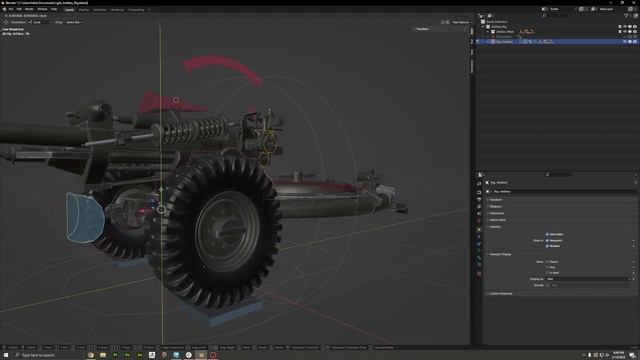Open the View Layer properties tab
Image resolution: width=640 pixels, height=360 pixels.
[479, 207]
